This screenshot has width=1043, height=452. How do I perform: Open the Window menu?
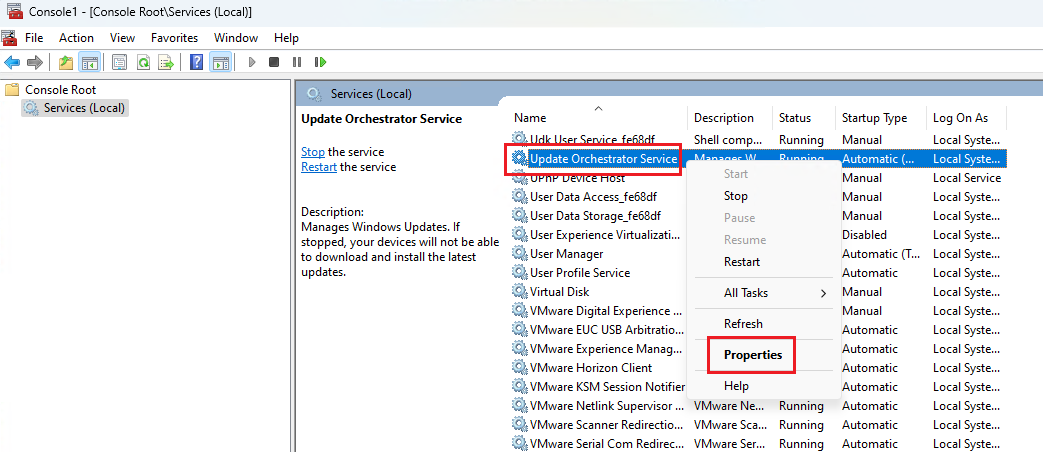point(236,38)
